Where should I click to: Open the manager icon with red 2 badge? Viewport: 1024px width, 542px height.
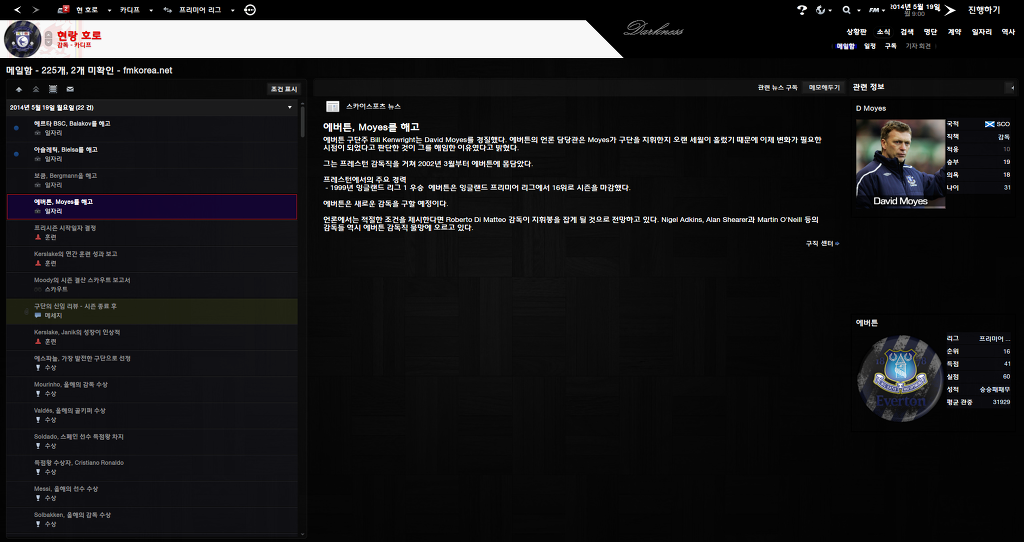pos(63,10)
